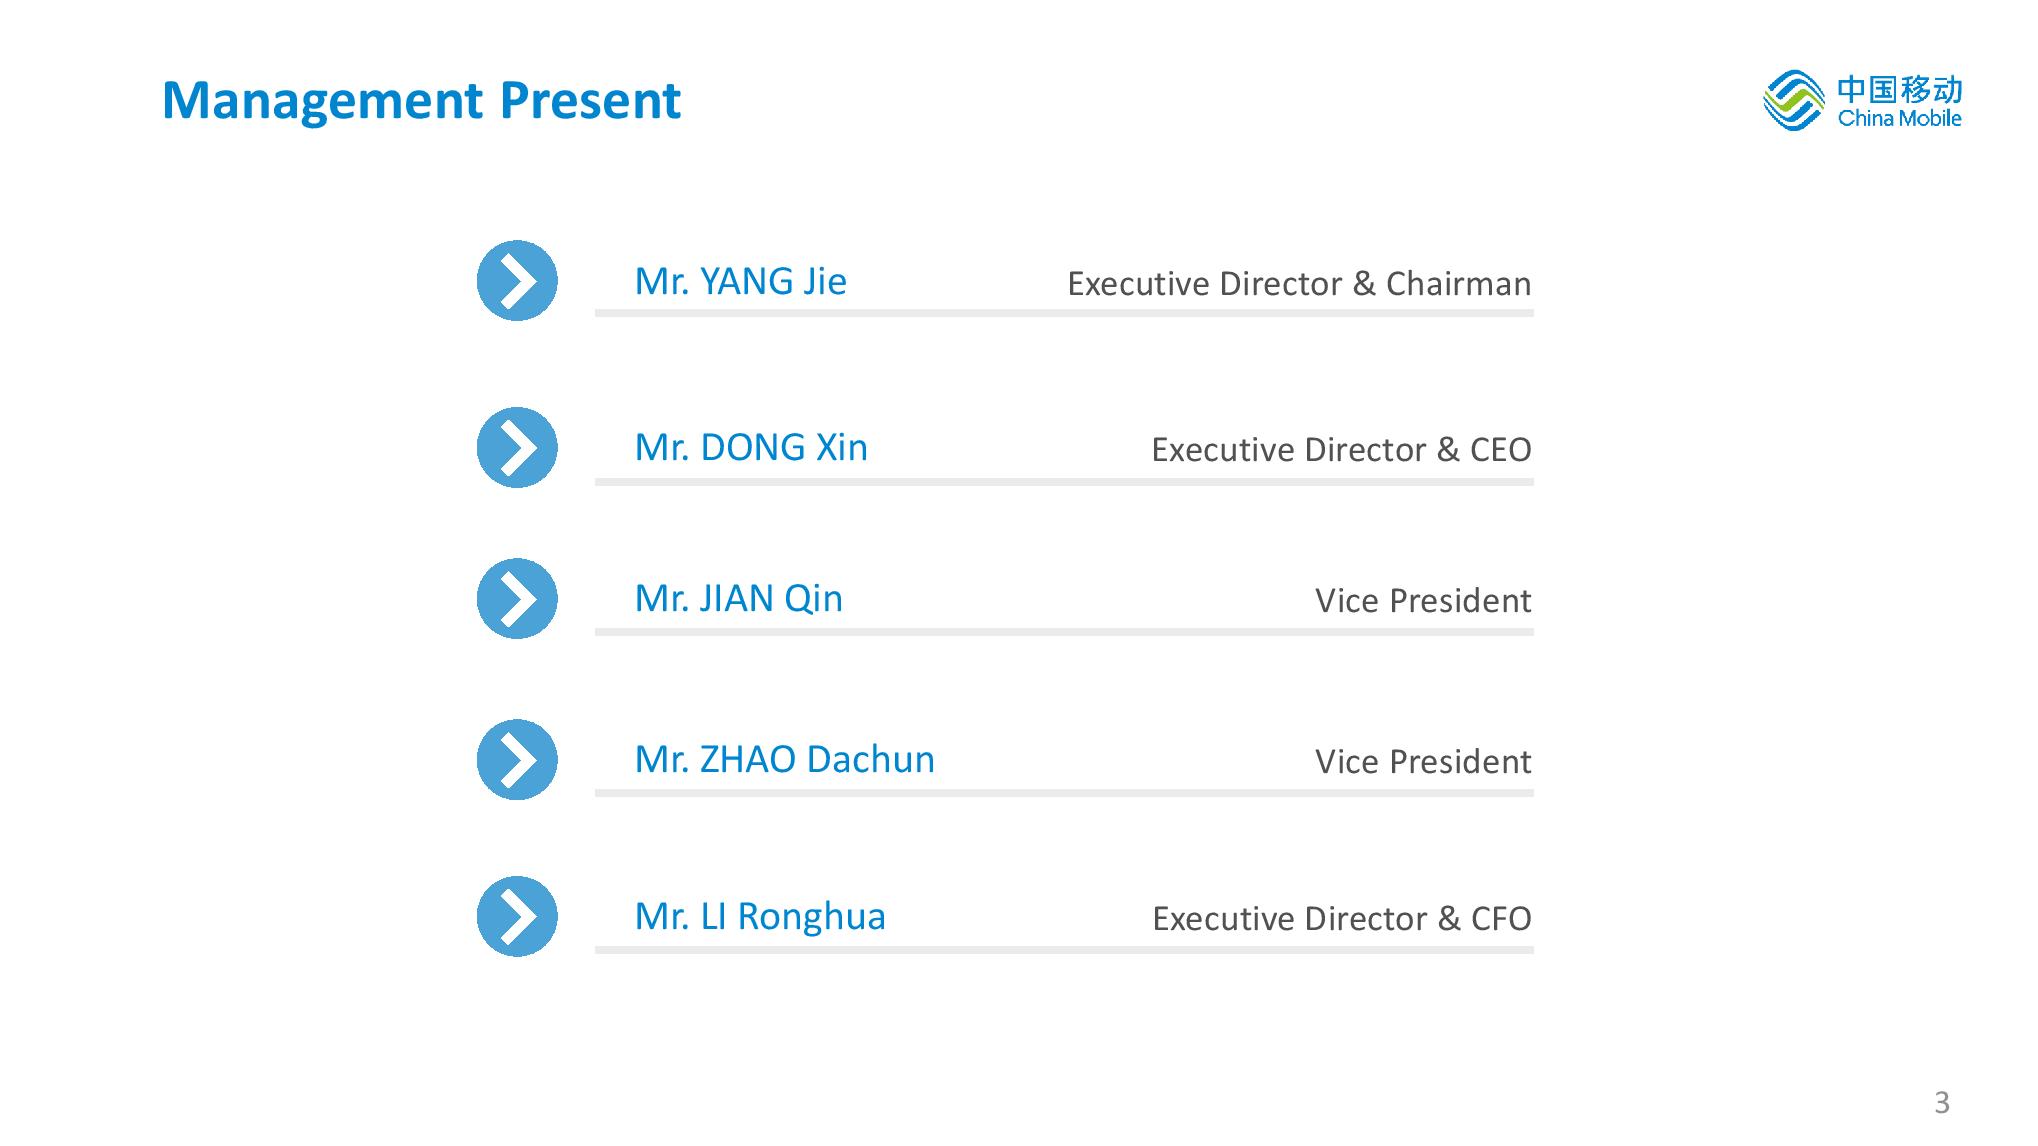Select the name Mr. DONG Xin

751,448
